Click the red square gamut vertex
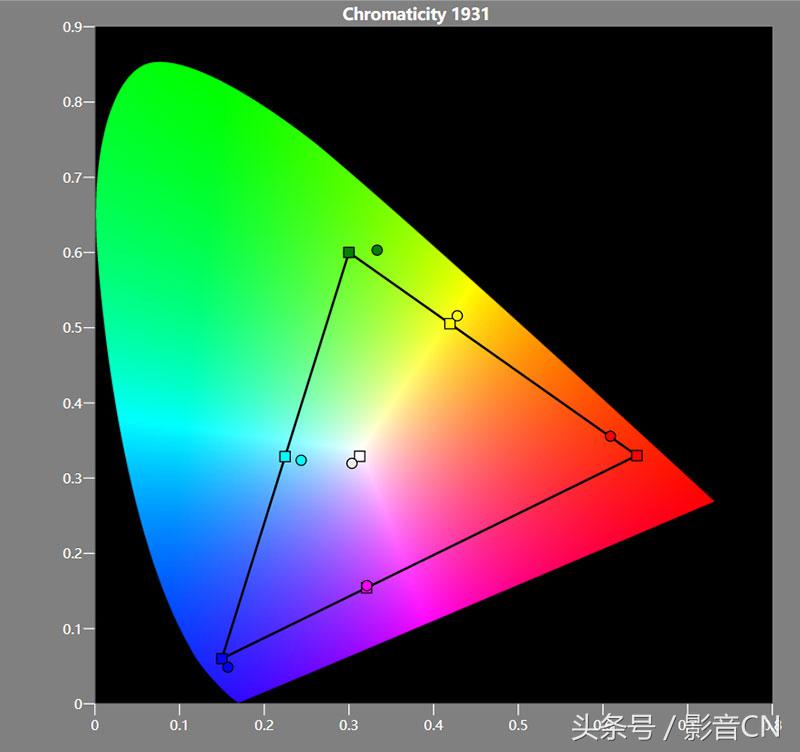 tap(637, 456)
